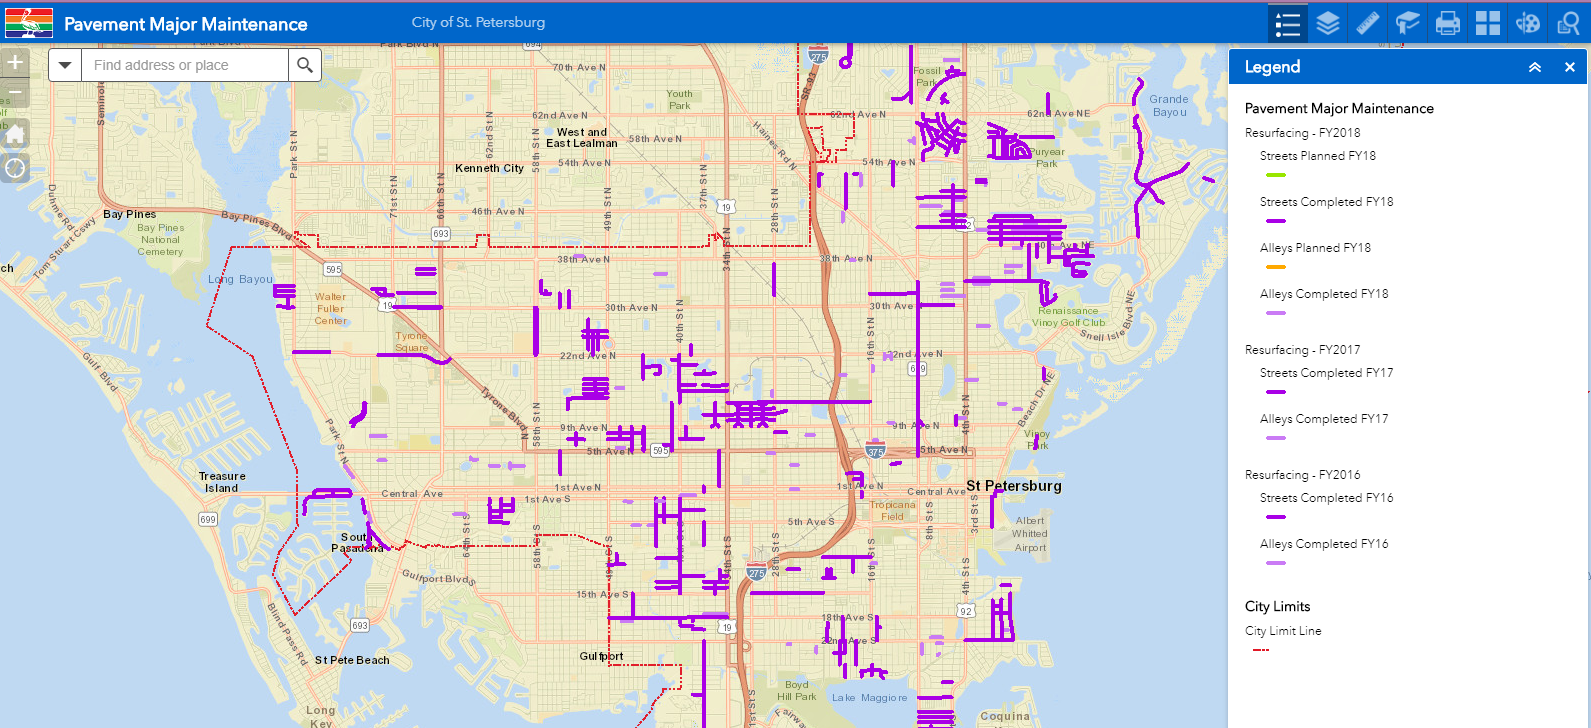Select 'Resurfacing - FY2017' legend heading

click(1302, 350)
